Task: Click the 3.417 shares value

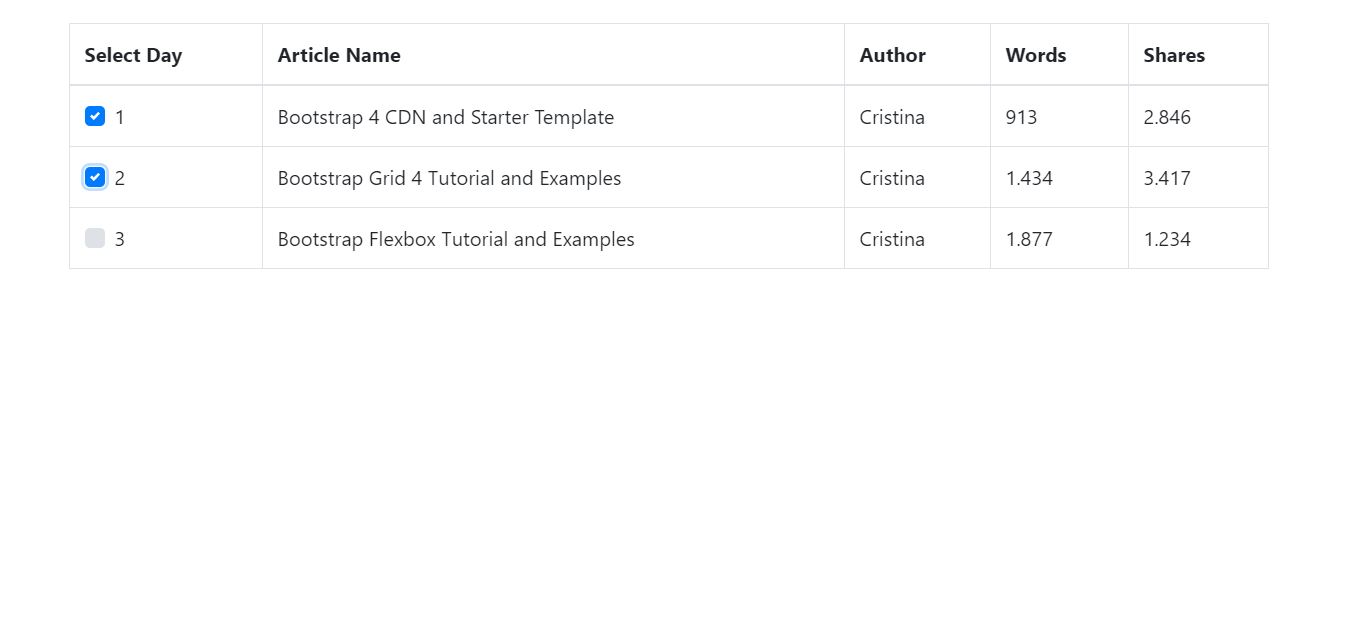Action: (x=1166, y=178)
